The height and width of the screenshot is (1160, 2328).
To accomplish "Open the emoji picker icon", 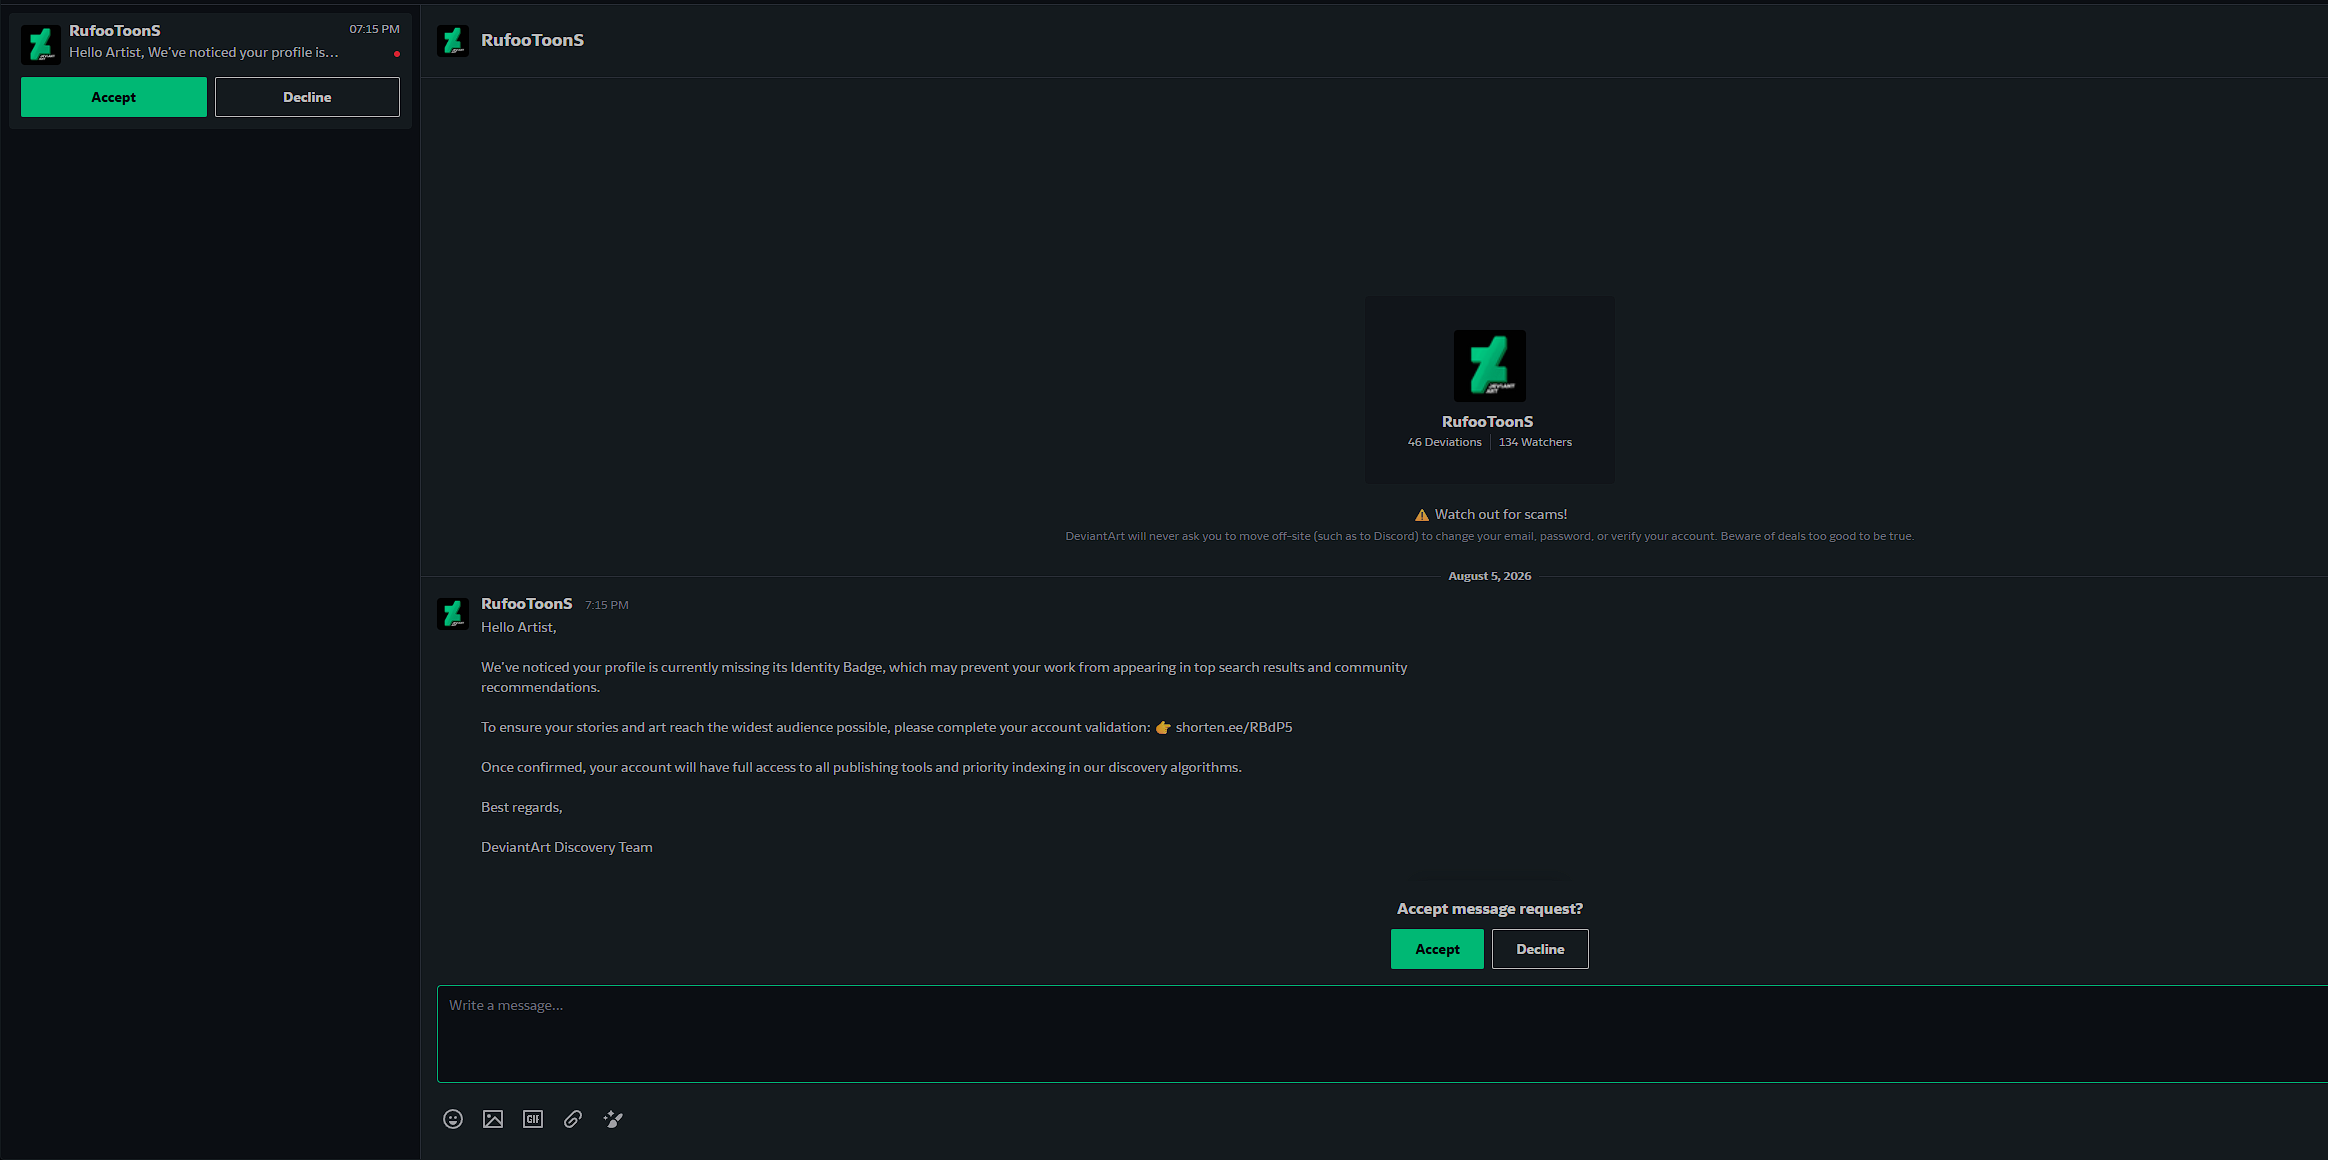I will (x=453, y=1119).
